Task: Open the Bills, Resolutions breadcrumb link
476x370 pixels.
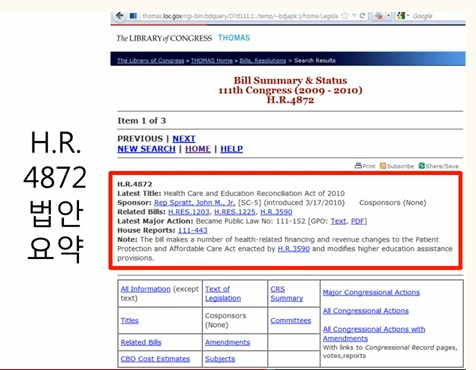Action: click(263, 61)
